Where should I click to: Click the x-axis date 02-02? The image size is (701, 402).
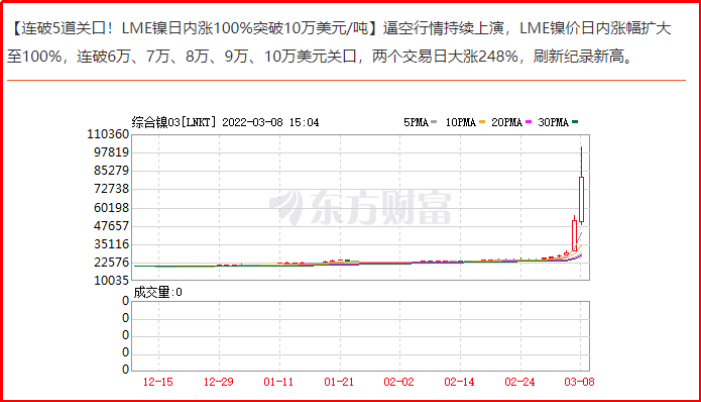pyautogui.click(x=399, y=382)
